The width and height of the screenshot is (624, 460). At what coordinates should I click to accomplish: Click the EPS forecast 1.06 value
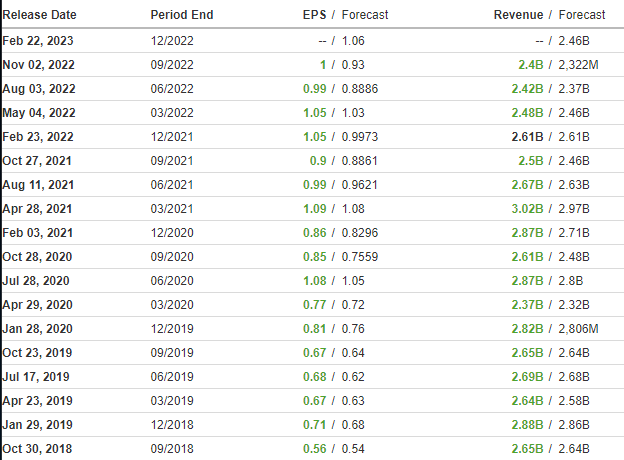[x=353, y=41]
